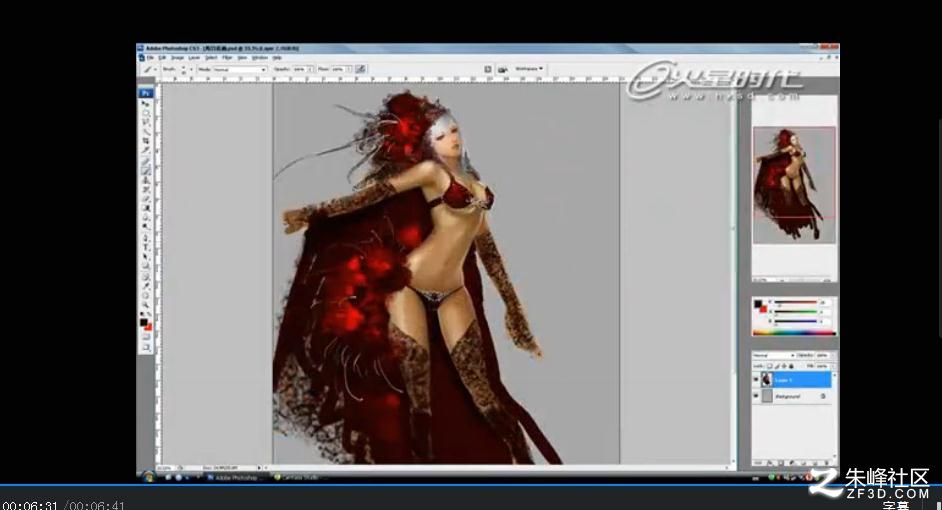Open the Filter menu

[x=227, y=58]
